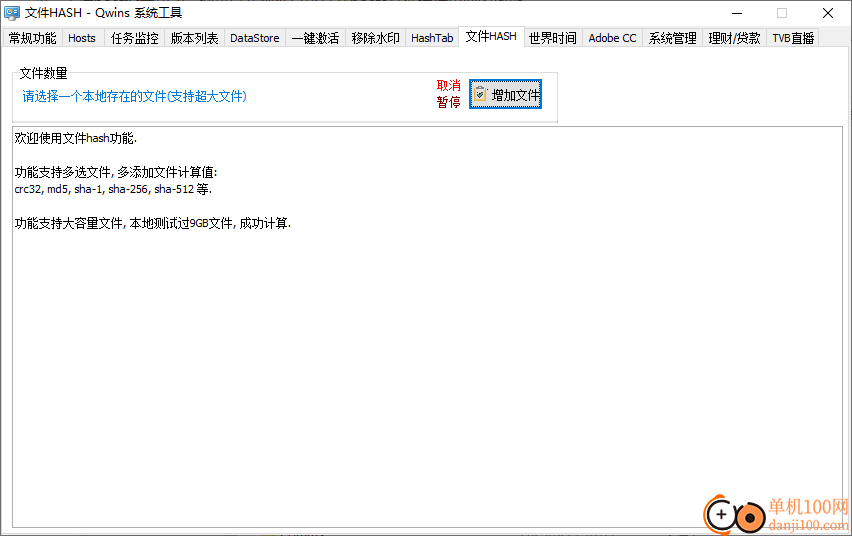Open the 系统管理 tab
The width and height of the screenshot is (852, 536).
[x=672, y=38]
